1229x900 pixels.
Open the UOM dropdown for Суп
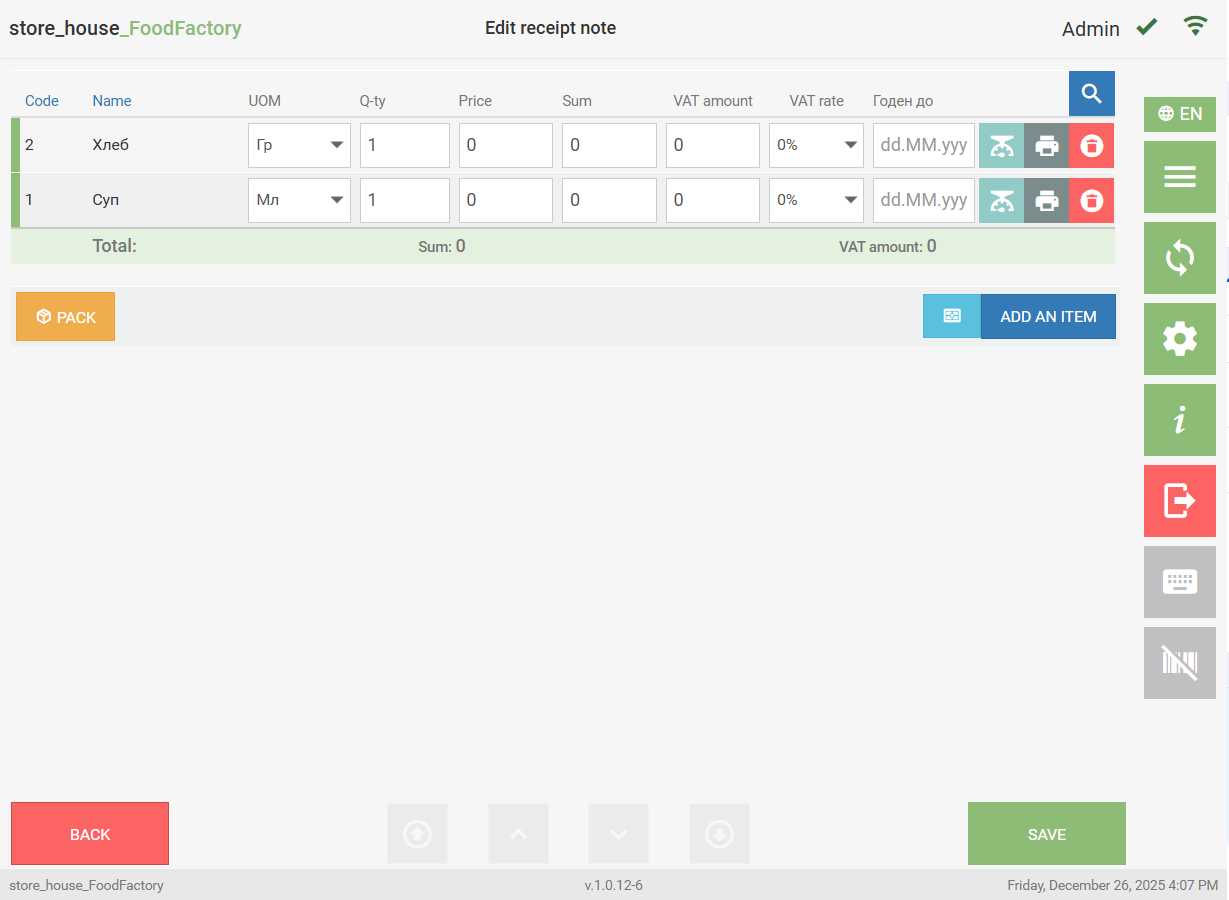click(299, 201)
